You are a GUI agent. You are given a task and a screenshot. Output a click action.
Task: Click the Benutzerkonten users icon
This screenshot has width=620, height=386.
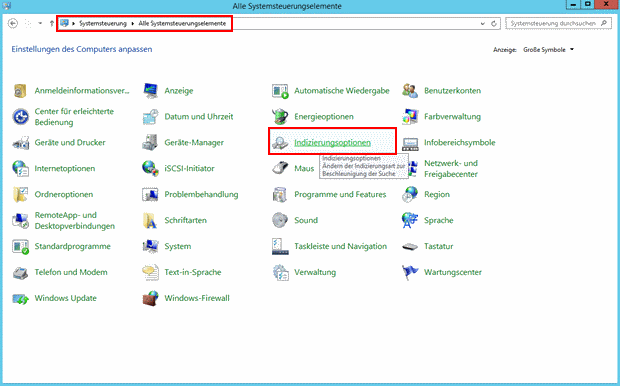click(x=410, y=91)
